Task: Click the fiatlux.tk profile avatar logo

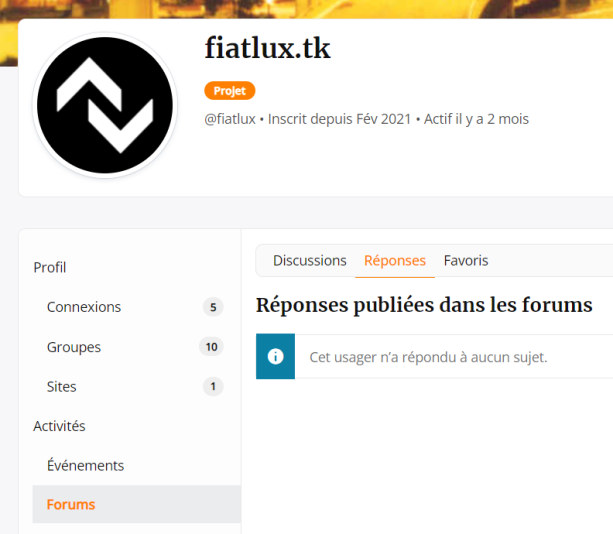Action: pos(105,106)
